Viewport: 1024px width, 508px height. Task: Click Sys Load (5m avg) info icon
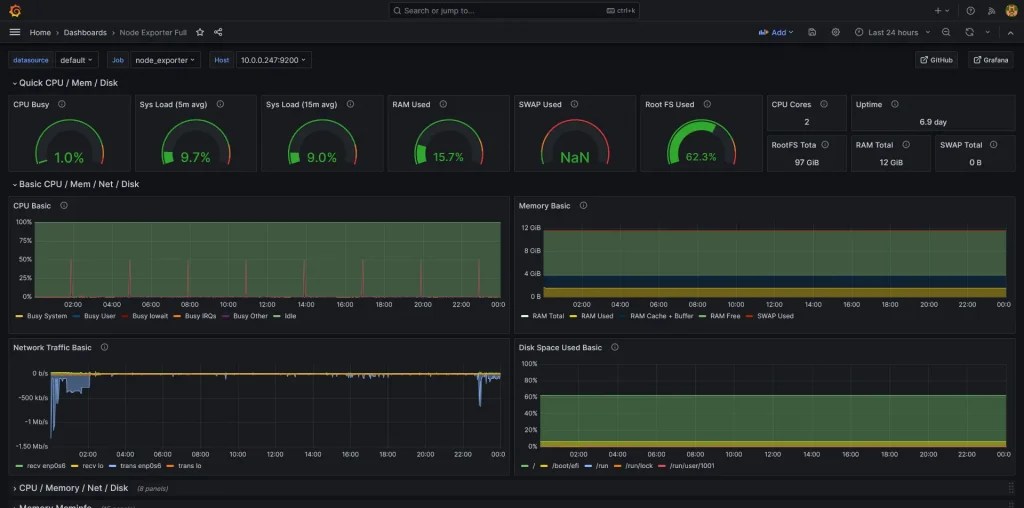click(220, 104)
